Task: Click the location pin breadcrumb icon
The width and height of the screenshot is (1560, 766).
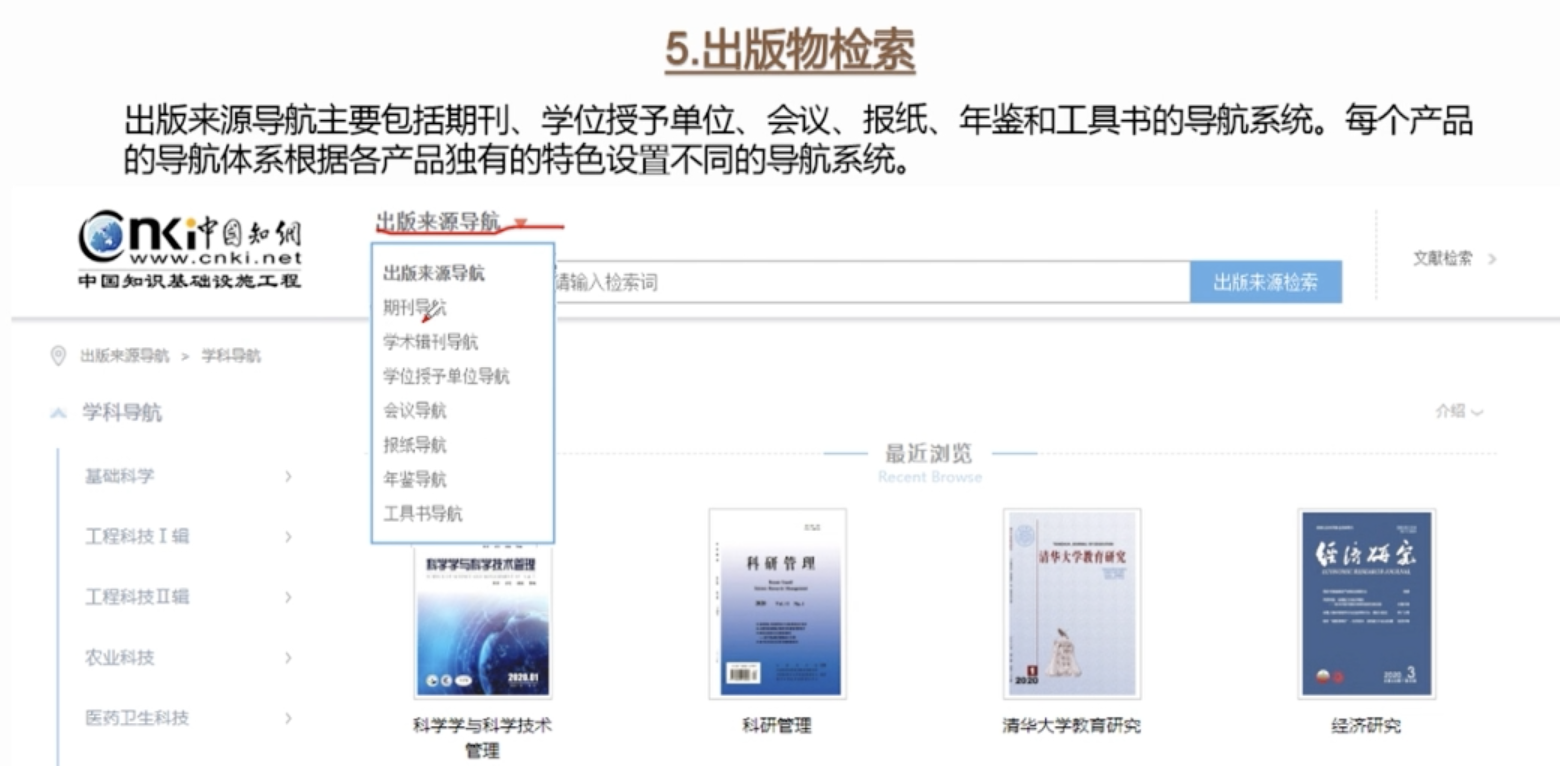Action: [58, 355]
